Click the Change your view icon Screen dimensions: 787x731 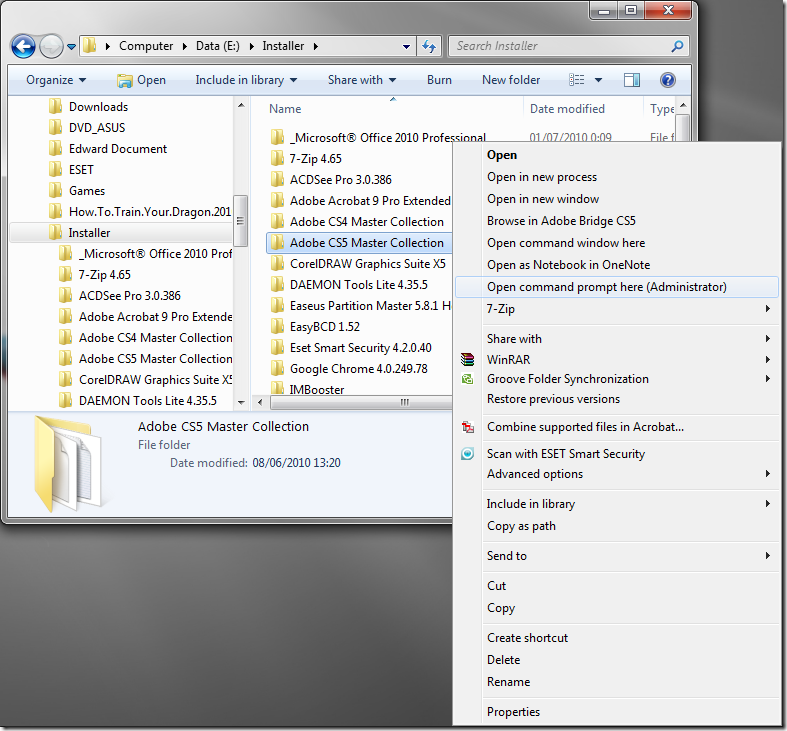click(x=576, y=80)
